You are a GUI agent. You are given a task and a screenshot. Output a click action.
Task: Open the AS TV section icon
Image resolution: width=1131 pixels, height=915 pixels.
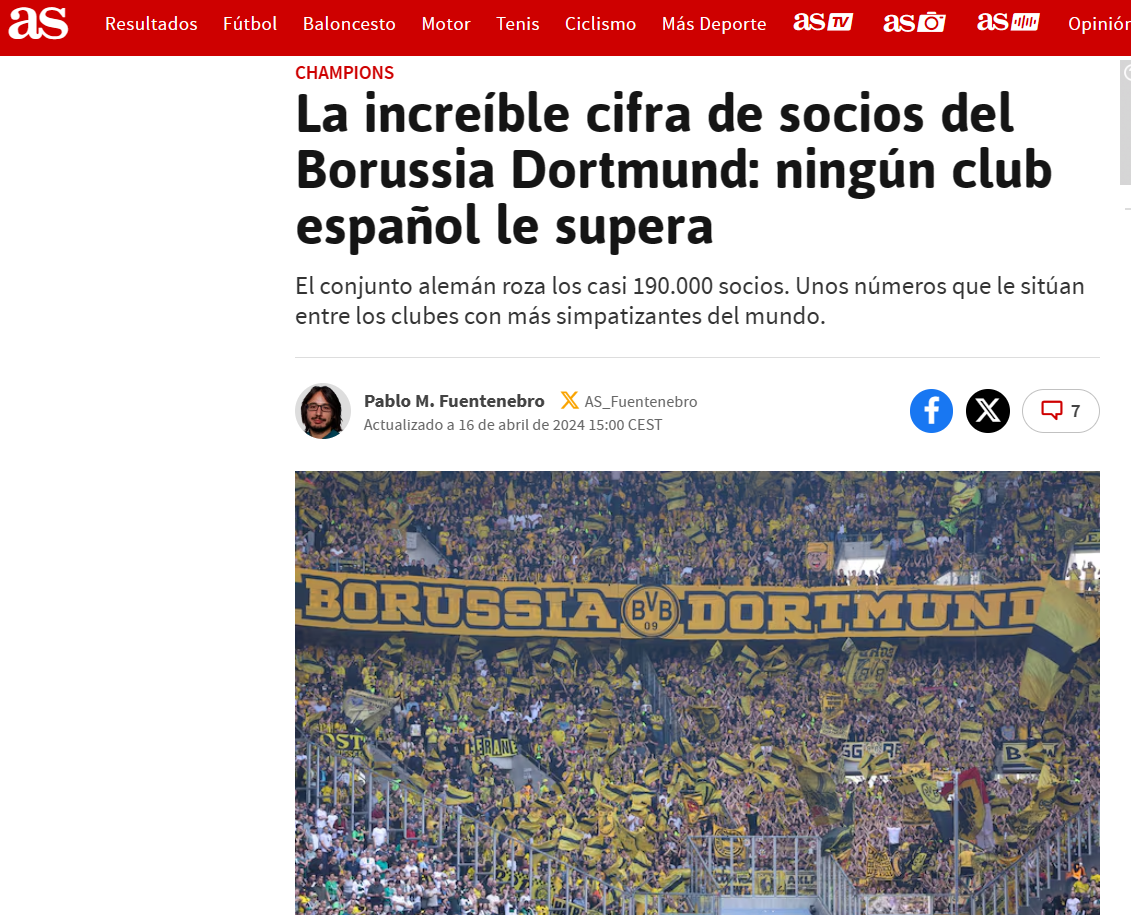coord(823,22)
